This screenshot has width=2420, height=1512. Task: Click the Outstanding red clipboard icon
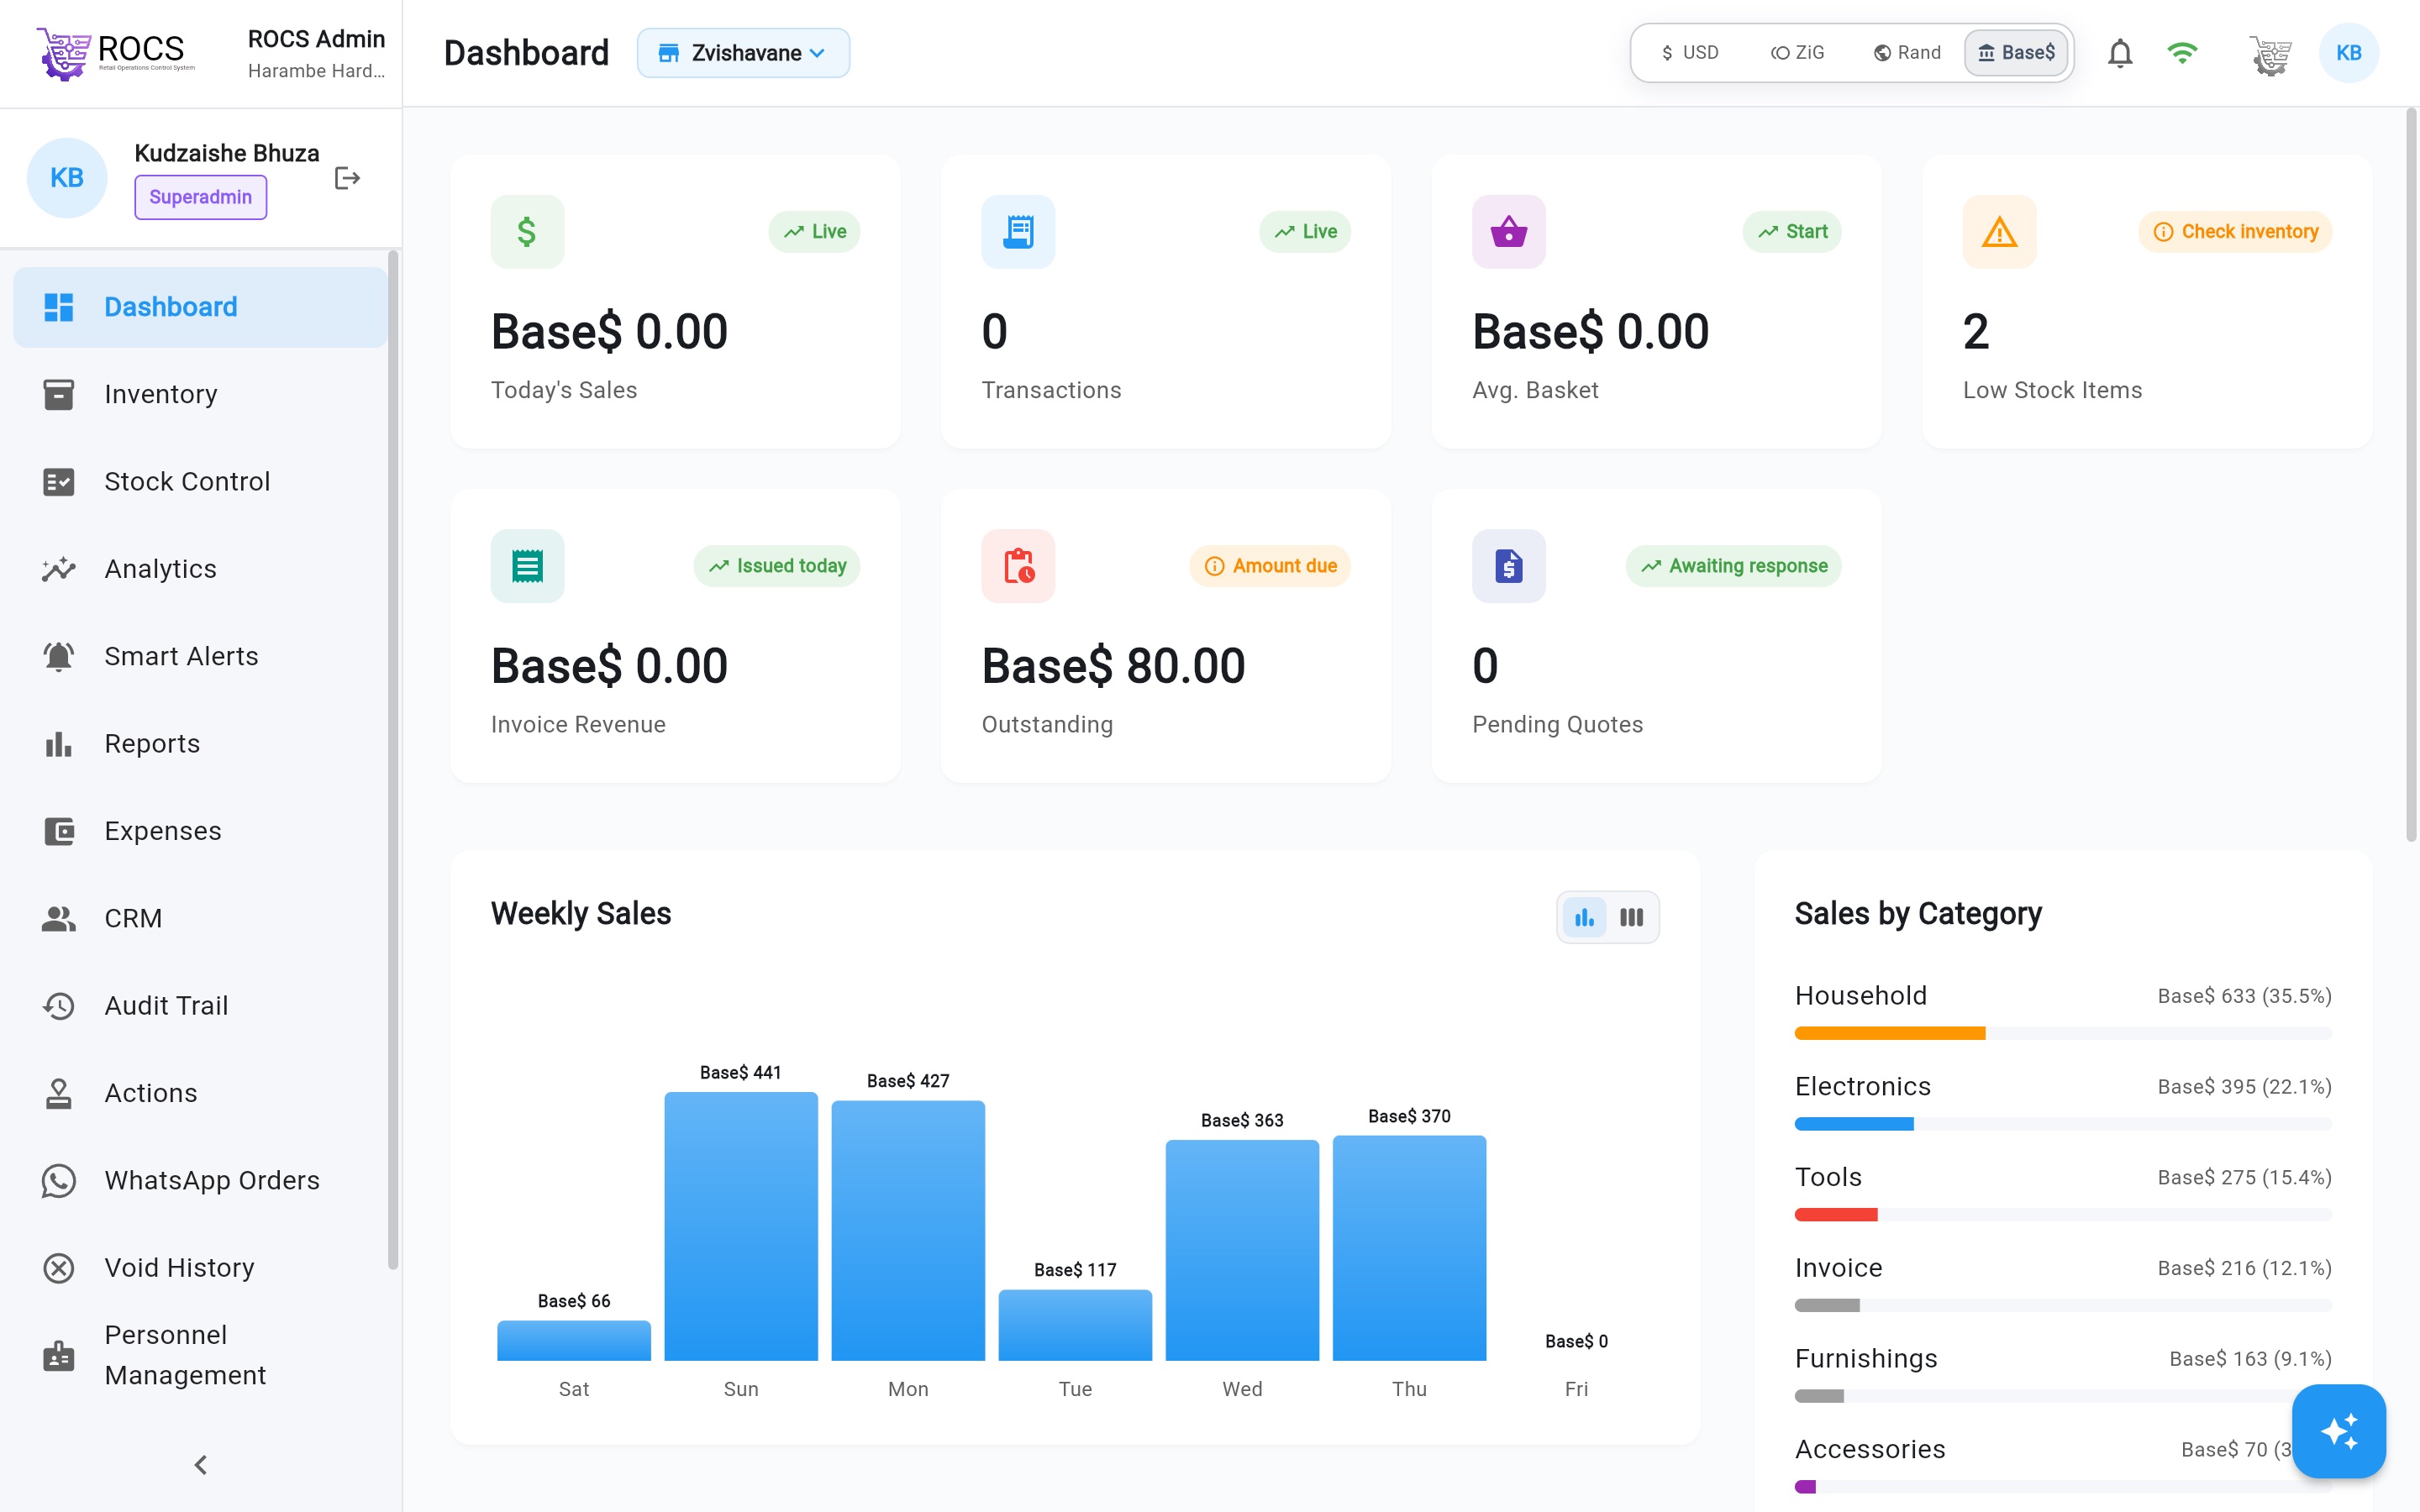[x=1018, y=566]
